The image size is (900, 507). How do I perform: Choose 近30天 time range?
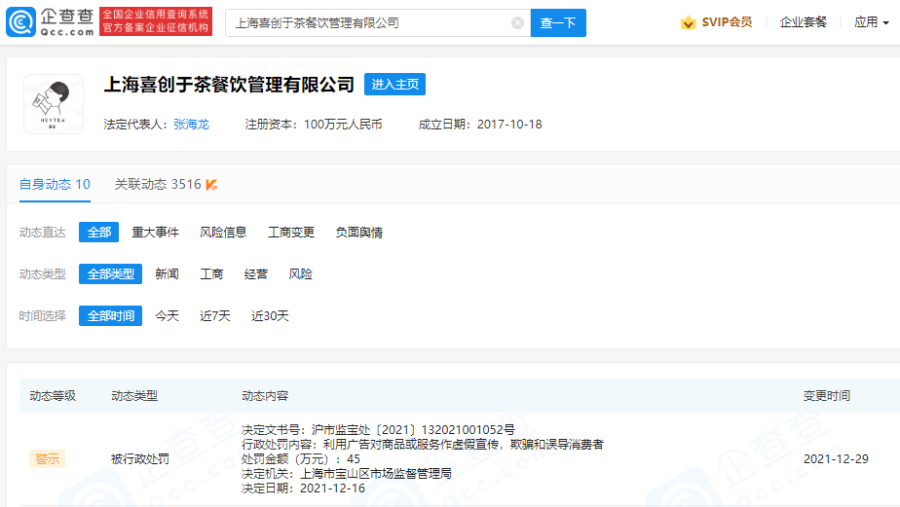point(270,316)
